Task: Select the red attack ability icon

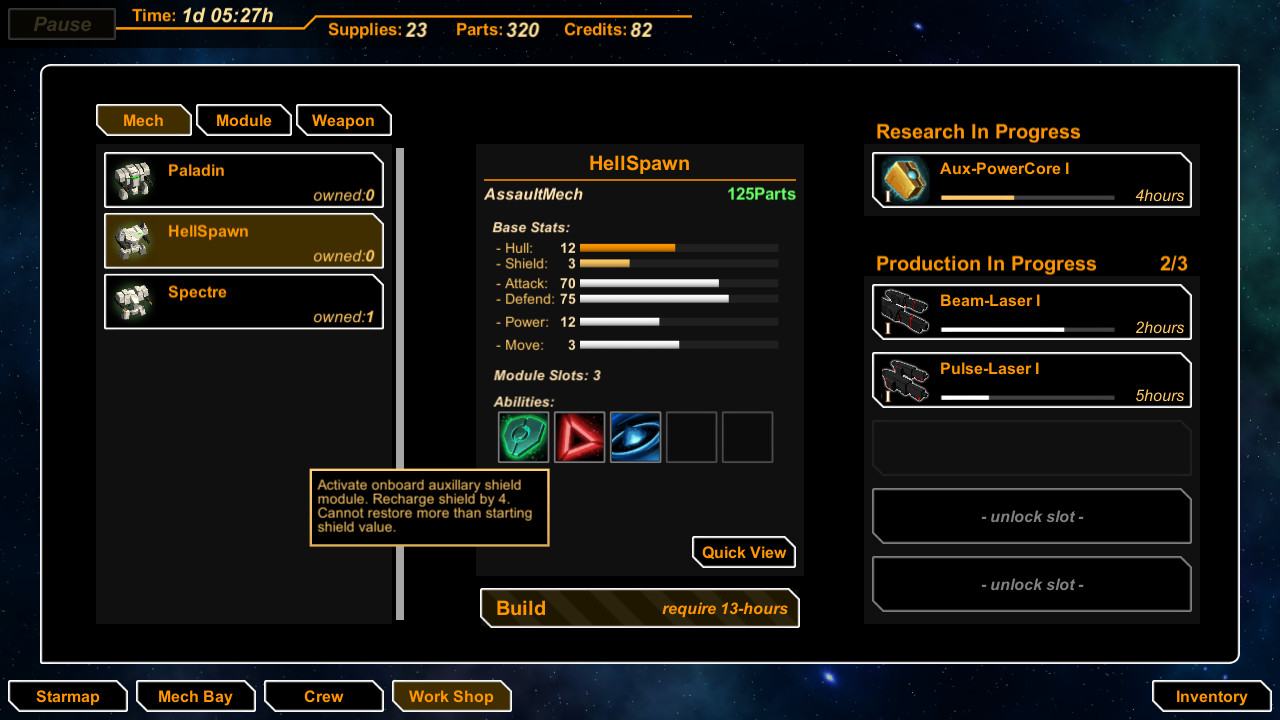Action: (579, 437)
